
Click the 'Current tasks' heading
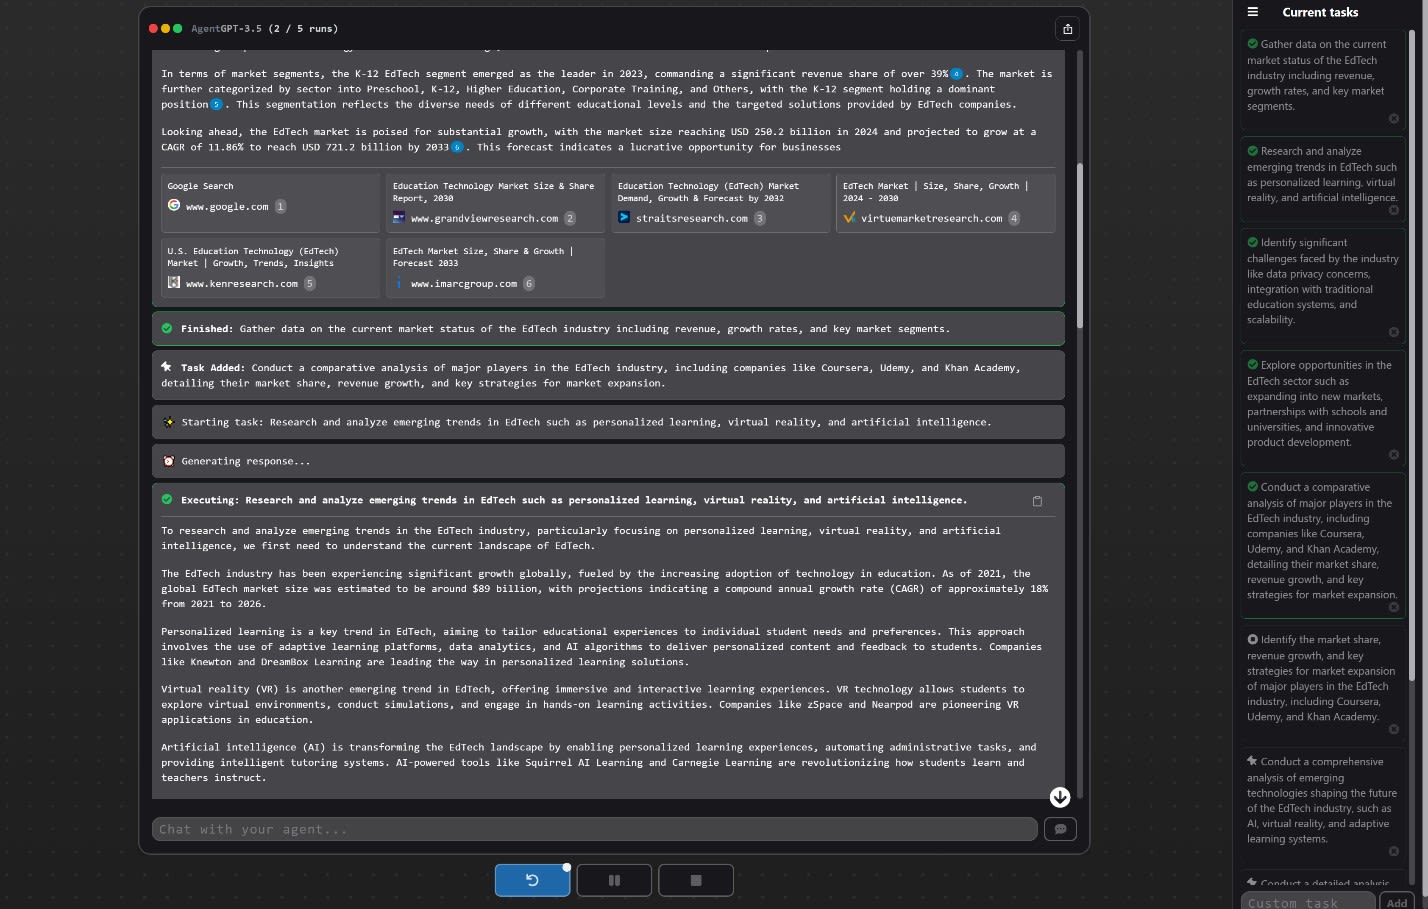pyautogui.click(x=1320, y=12)
